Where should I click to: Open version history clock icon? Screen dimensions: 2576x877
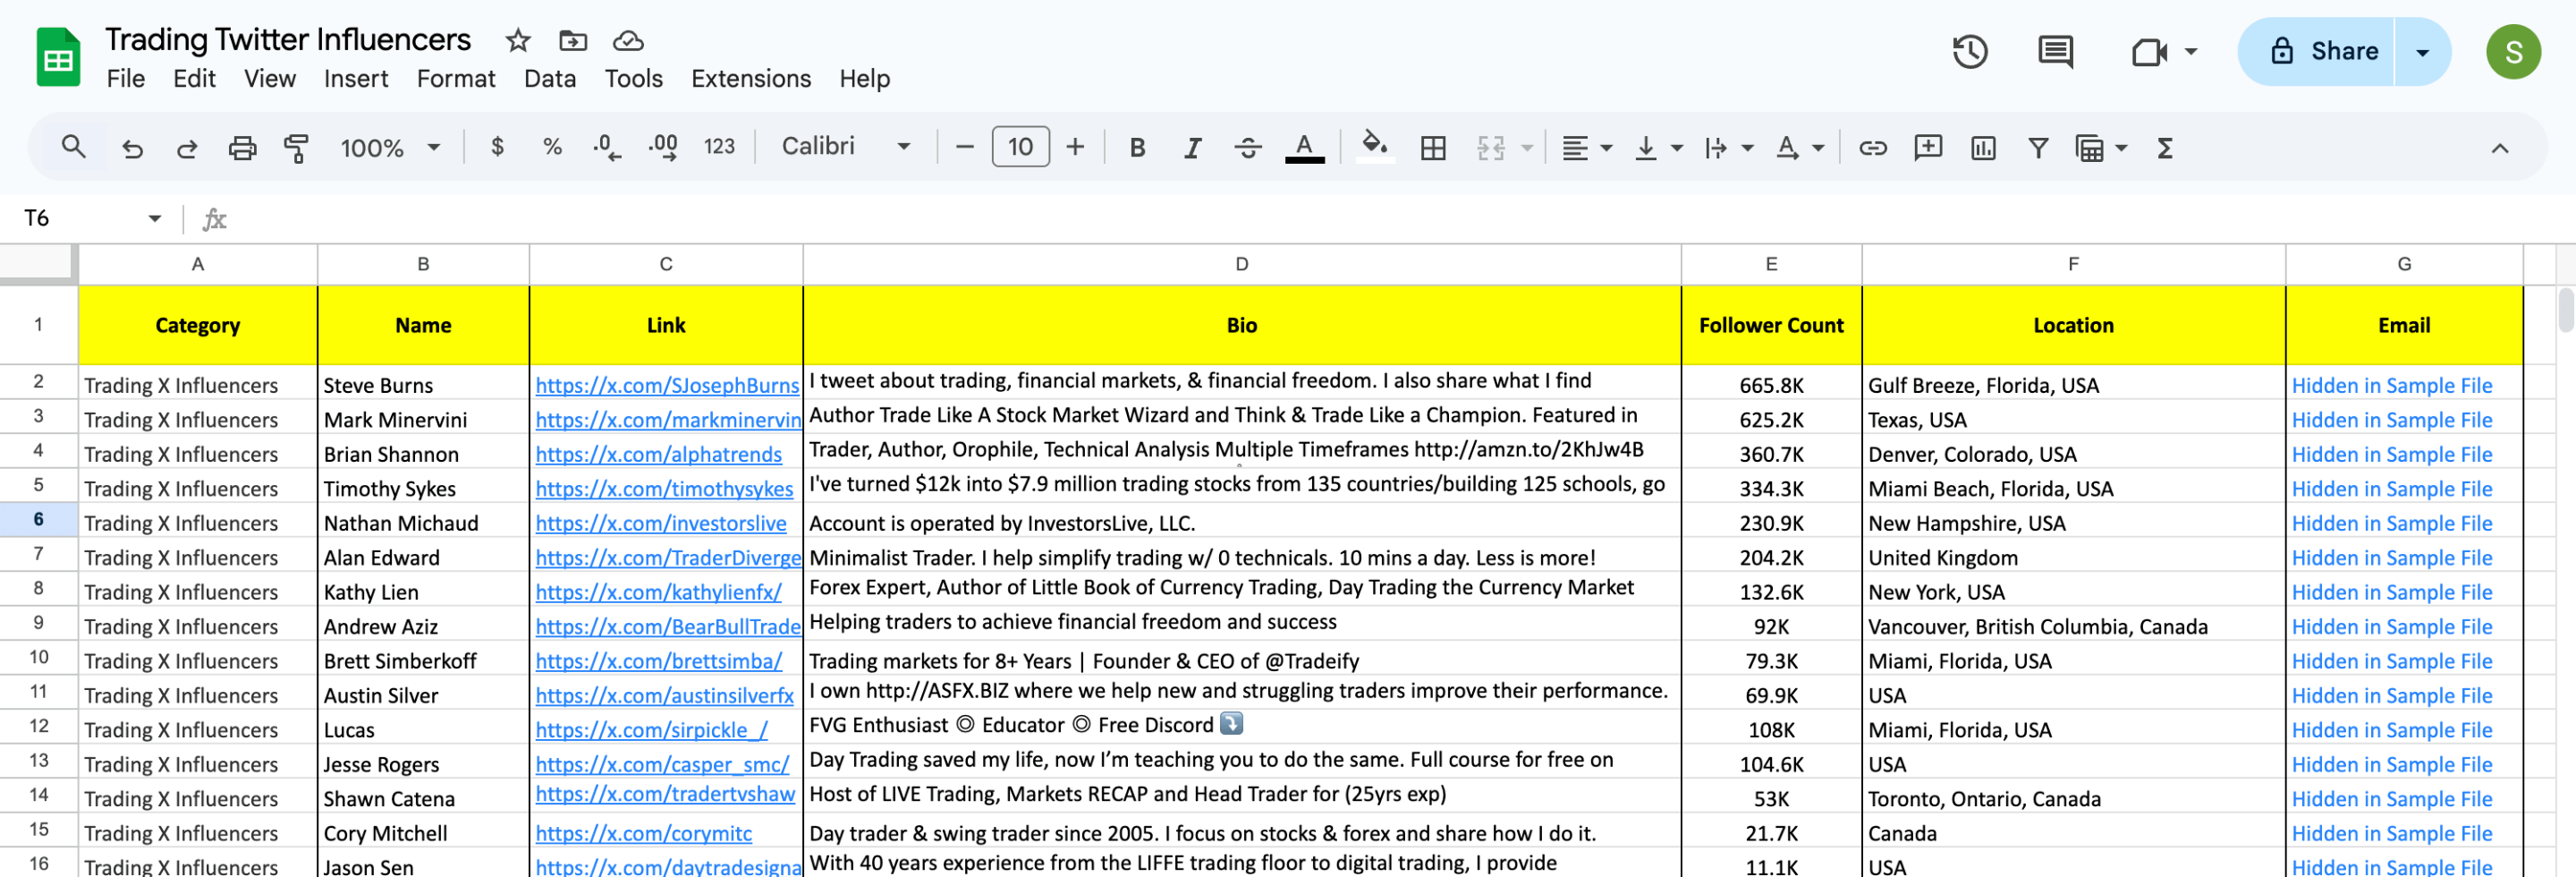[x=1969, y=51]
